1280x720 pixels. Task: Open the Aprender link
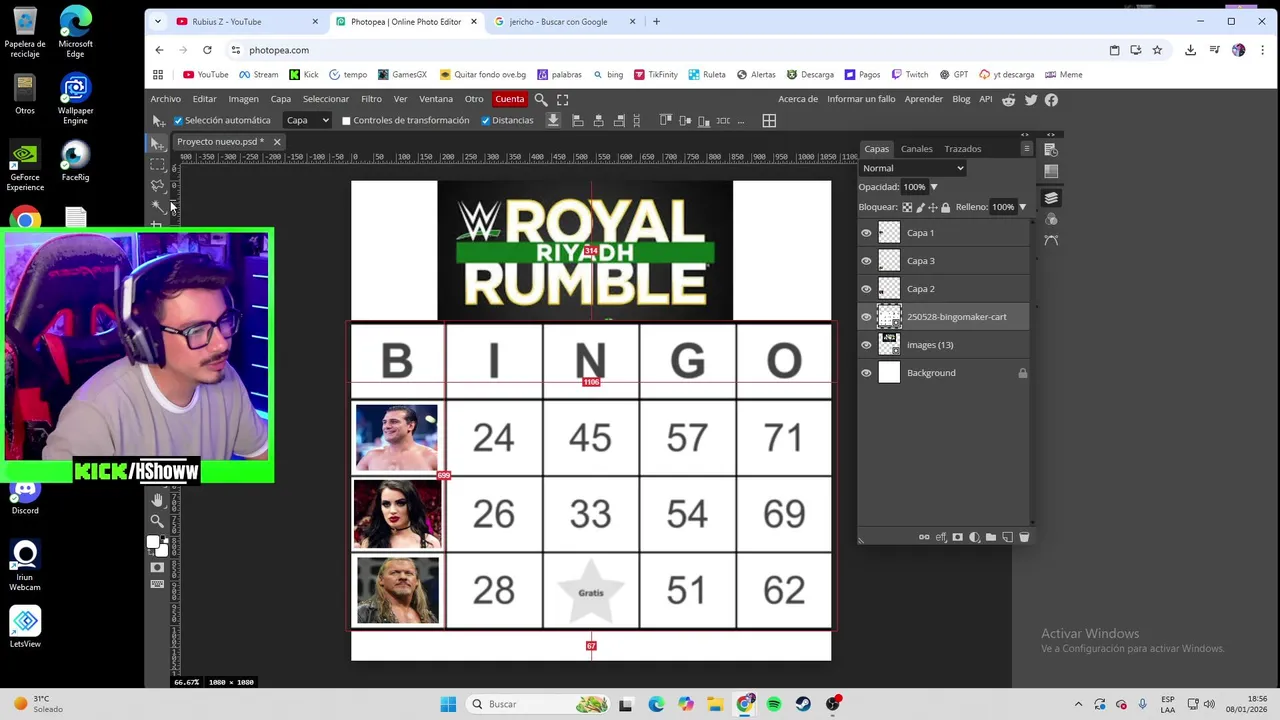(x=924, y=99)
